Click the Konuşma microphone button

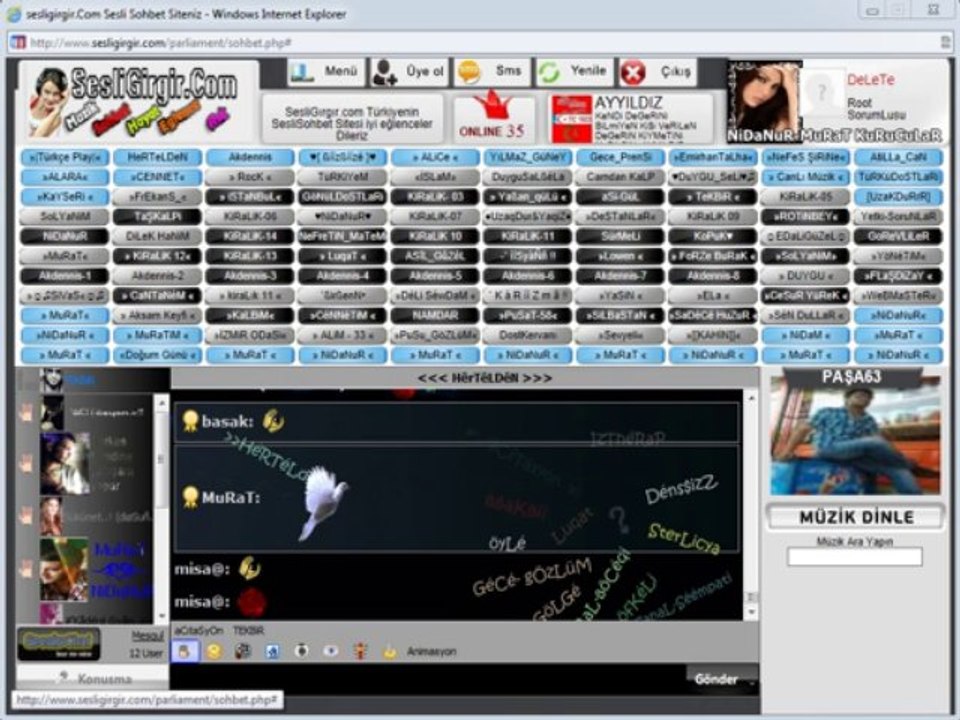click(92, 678)
